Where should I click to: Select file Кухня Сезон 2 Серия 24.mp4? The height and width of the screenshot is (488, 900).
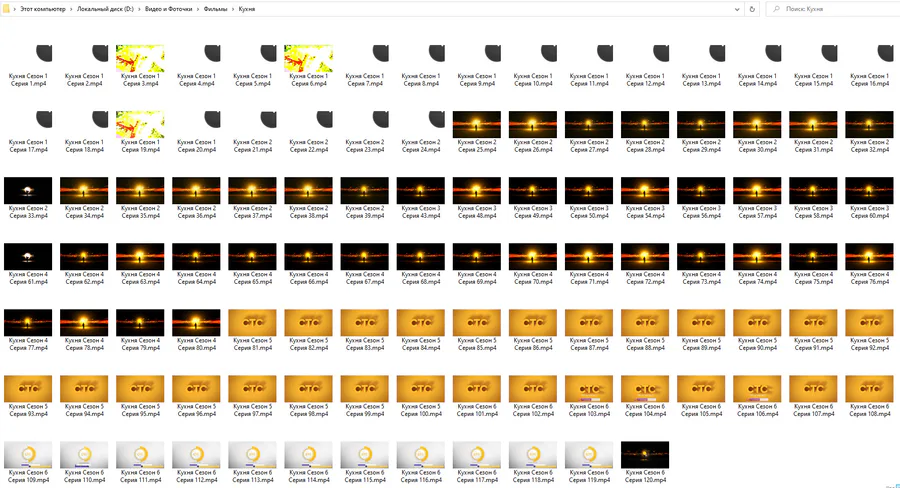(x=421, y=131)
